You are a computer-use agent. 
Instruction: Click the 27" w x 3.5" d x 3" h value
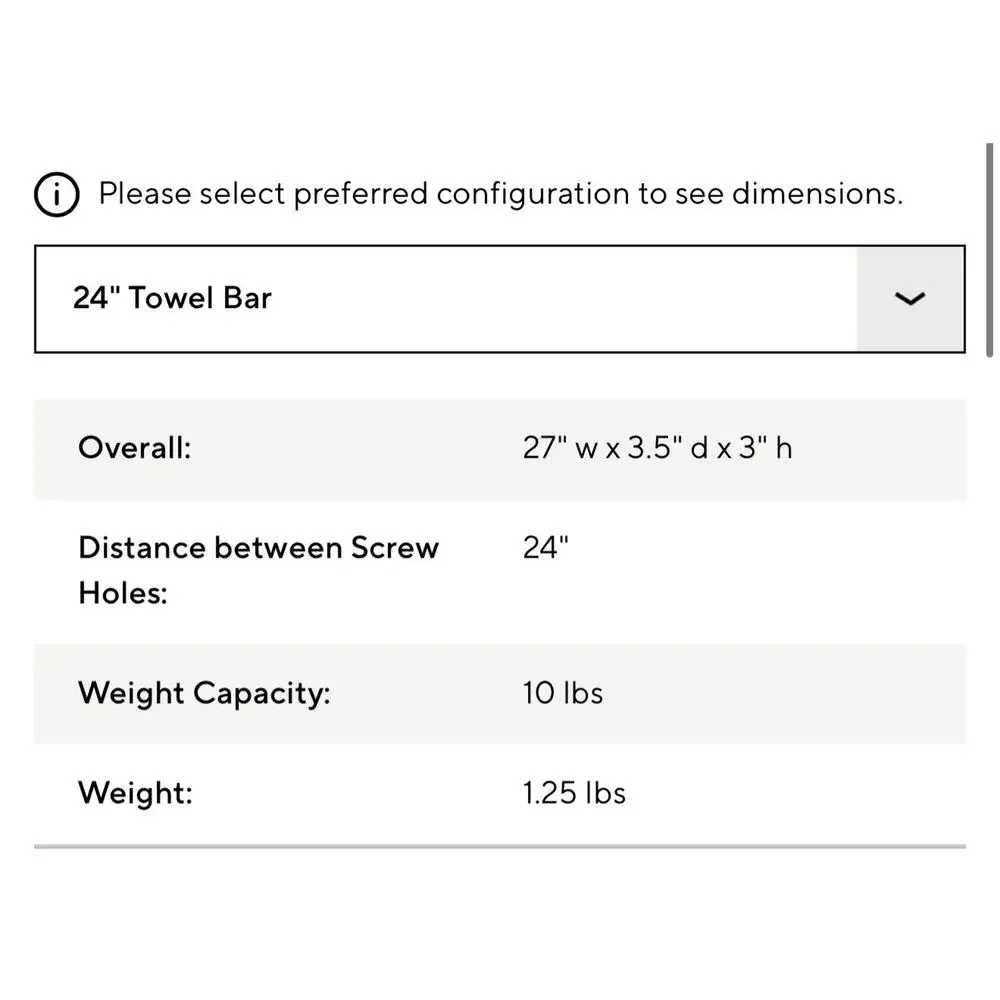tap(658, 448)
